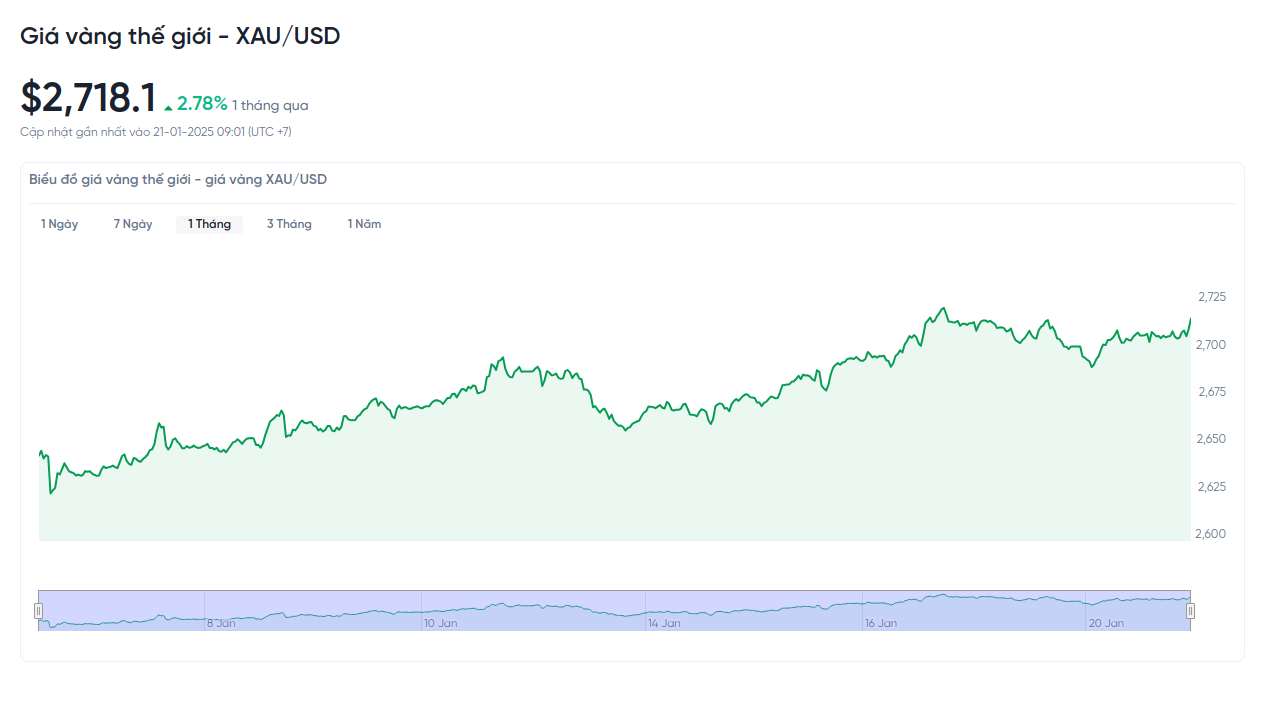Click the 2,725 y-axis label
Screen dimensions: 1265x702
1211,297
